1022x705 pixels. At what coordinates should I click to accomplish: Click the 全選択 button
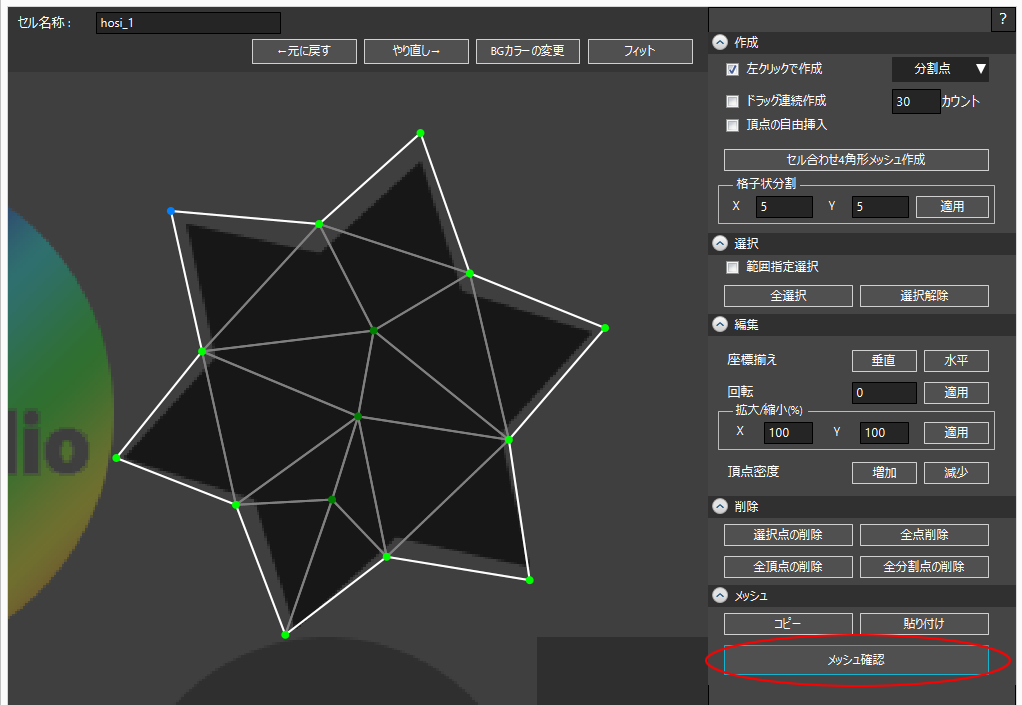(x=788, y=296)
